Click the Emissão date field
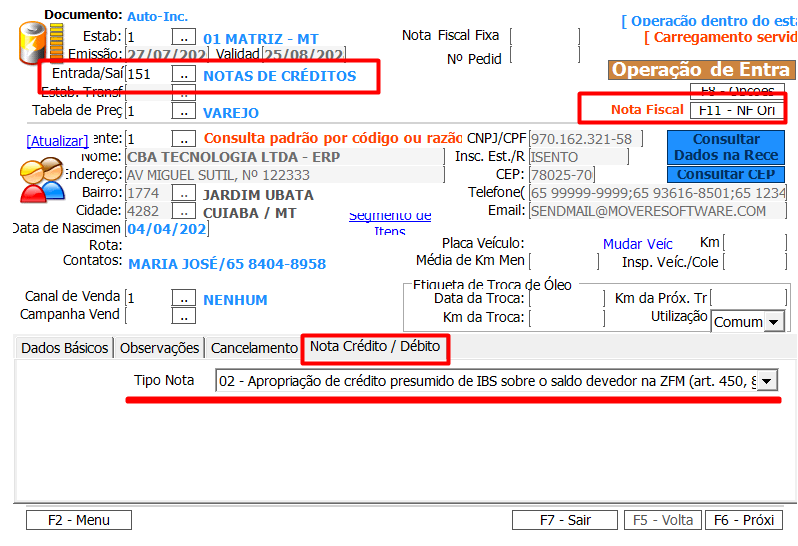Image resolution: width=798 pixels, height=546 pixels. coord(166,54)
